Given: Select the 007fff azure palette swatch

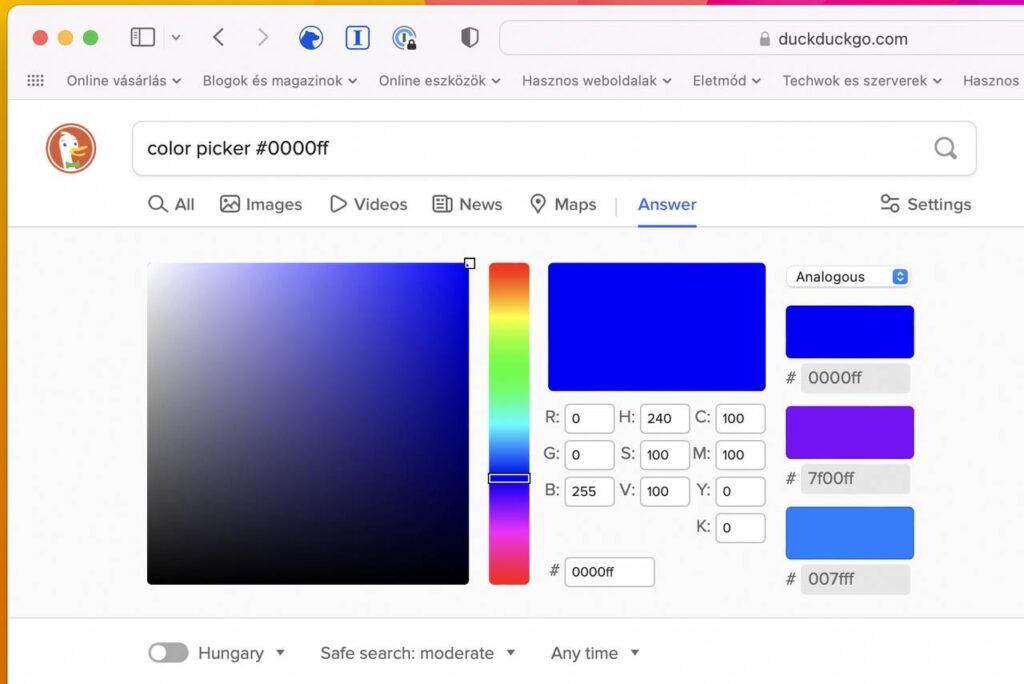Looking at the screenshot, I should [850, 533].
